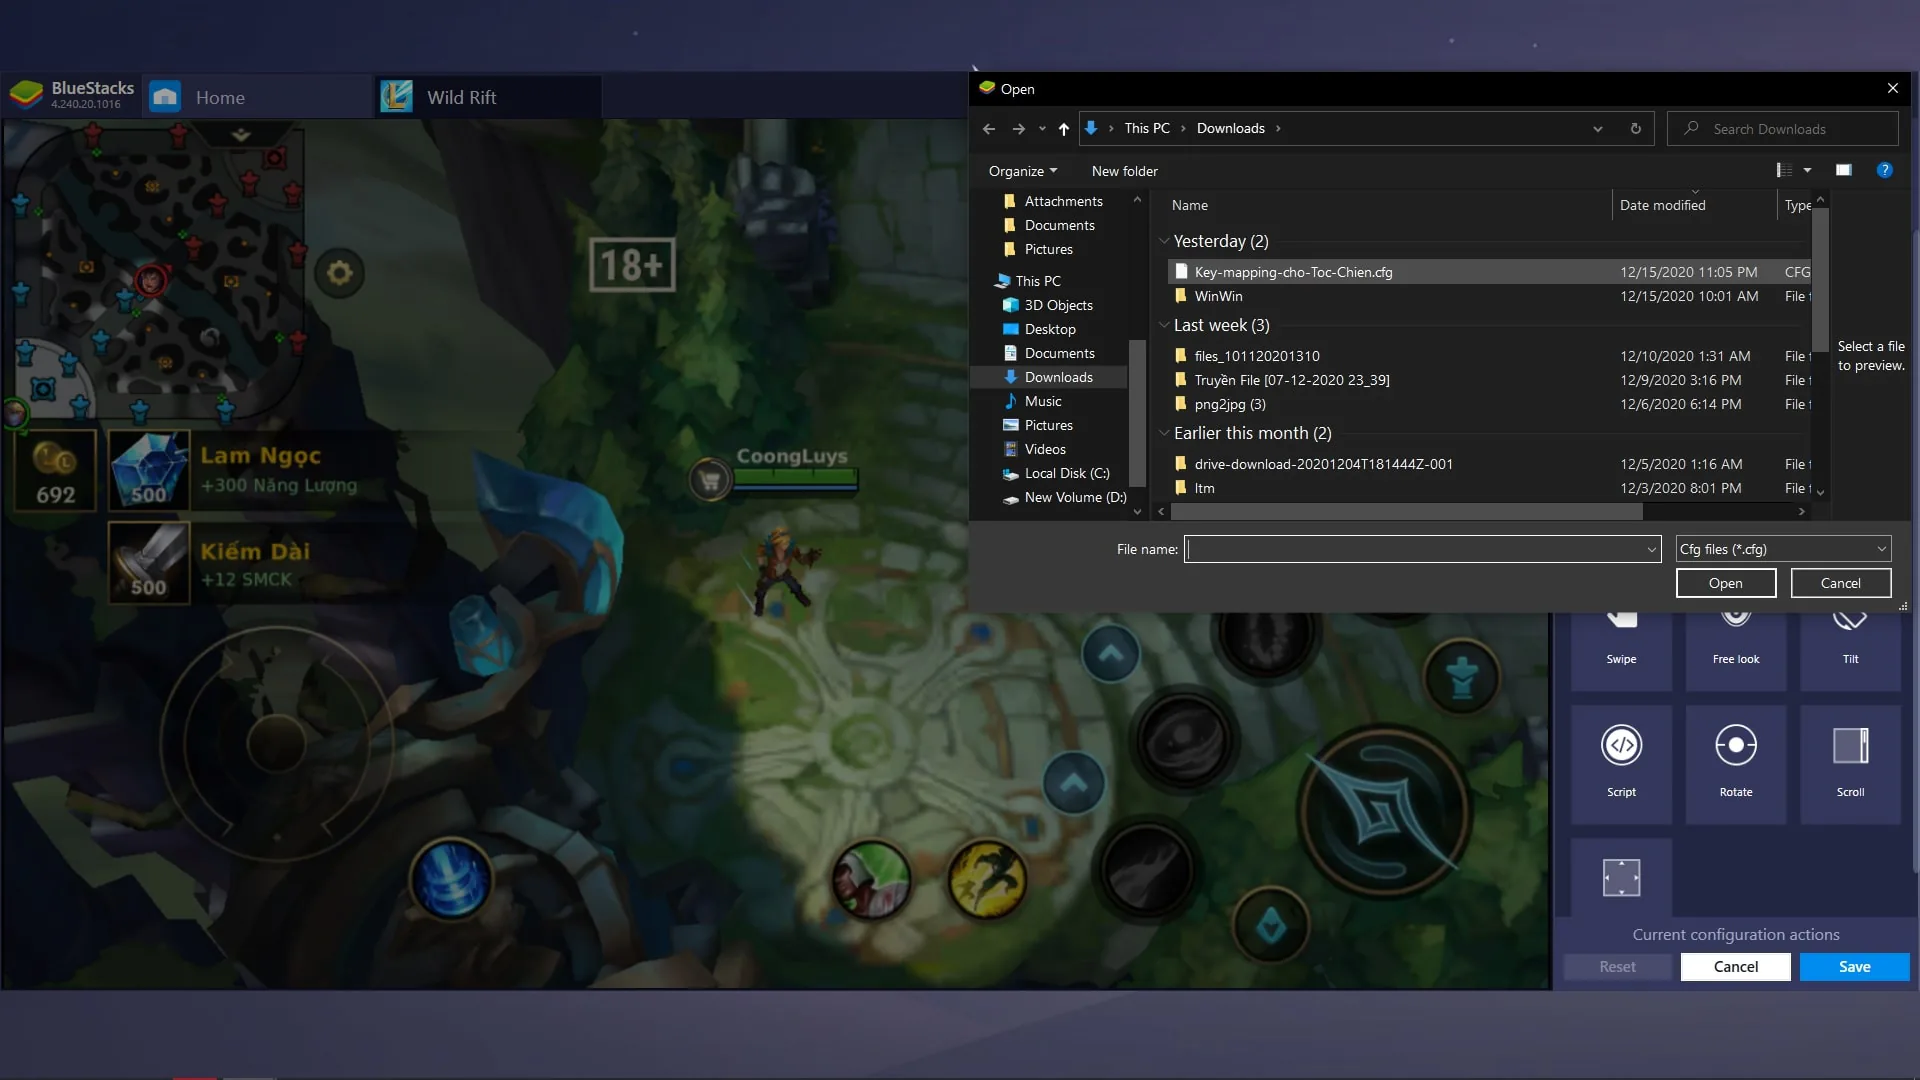Click Cancel in the controls editor

pyautogui.click(x=1735, y=966)
